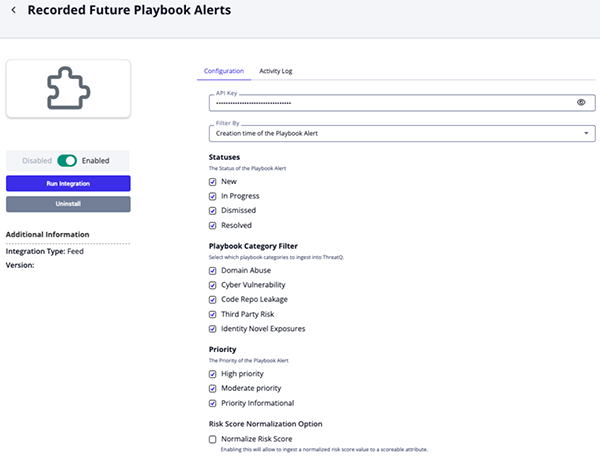Click 'The Status of the Playbook Alert' hint
Viewport: 600px width, 456px height.
click(x=247, y=168)
